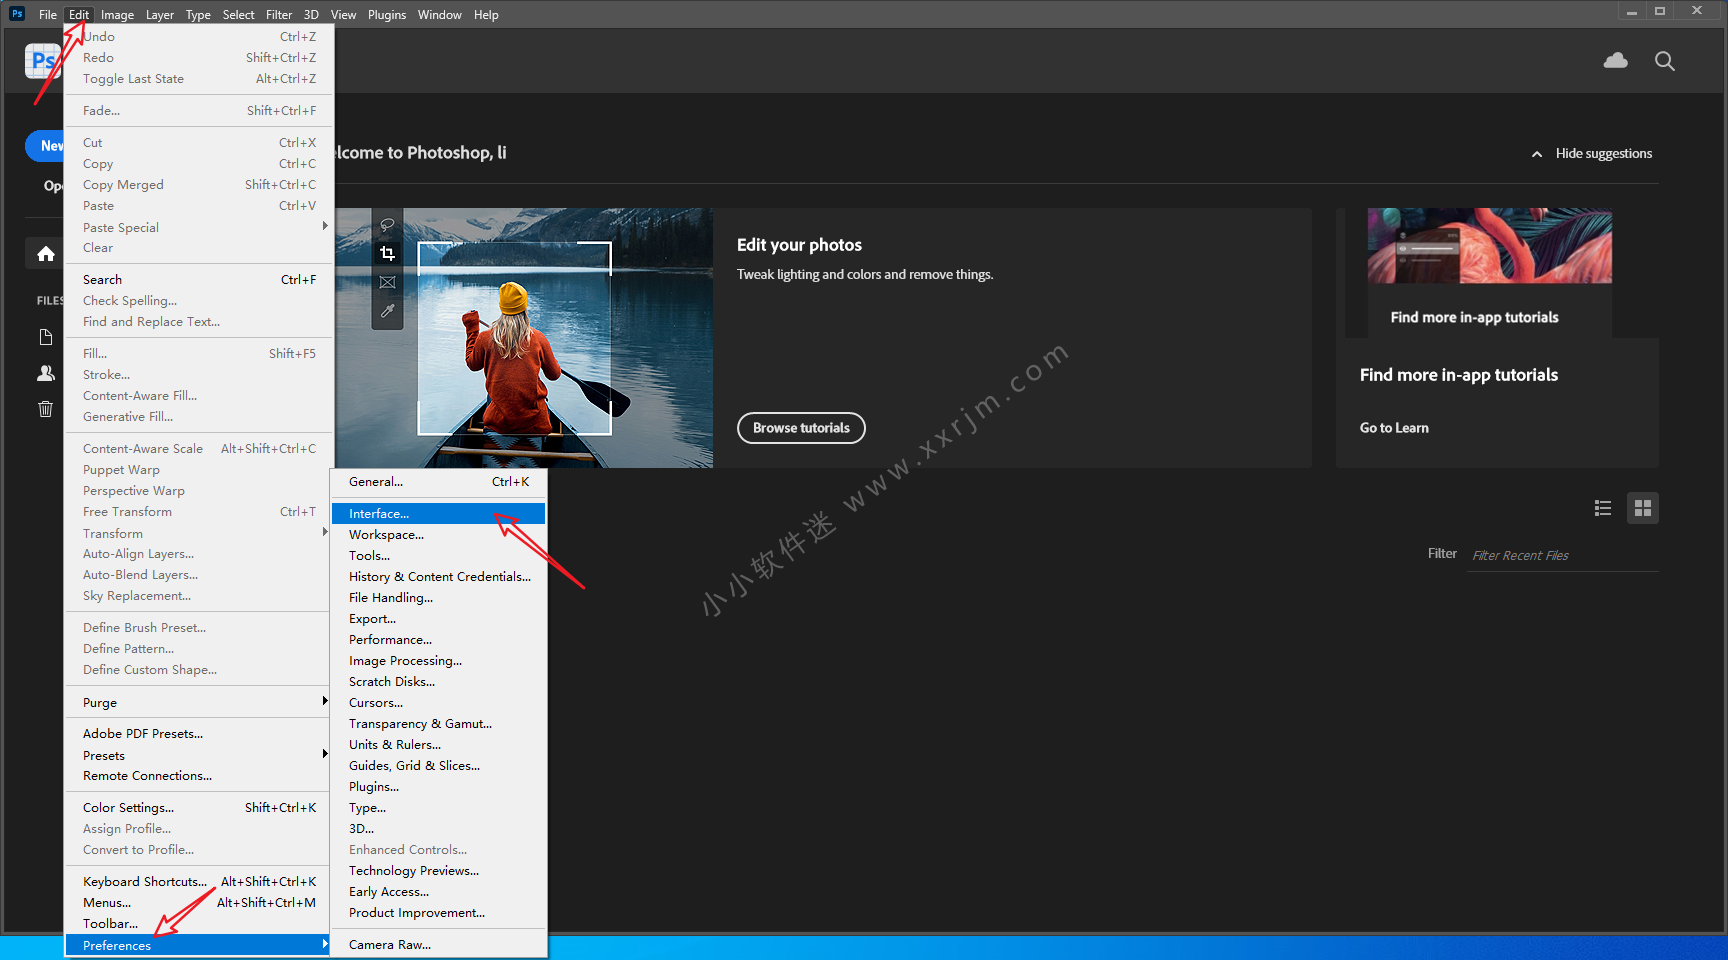Click the eyedropper icon on tutorial image
Image resolution: width=1728 pixels, height=960 pixels.
click(x=388, y=311)
